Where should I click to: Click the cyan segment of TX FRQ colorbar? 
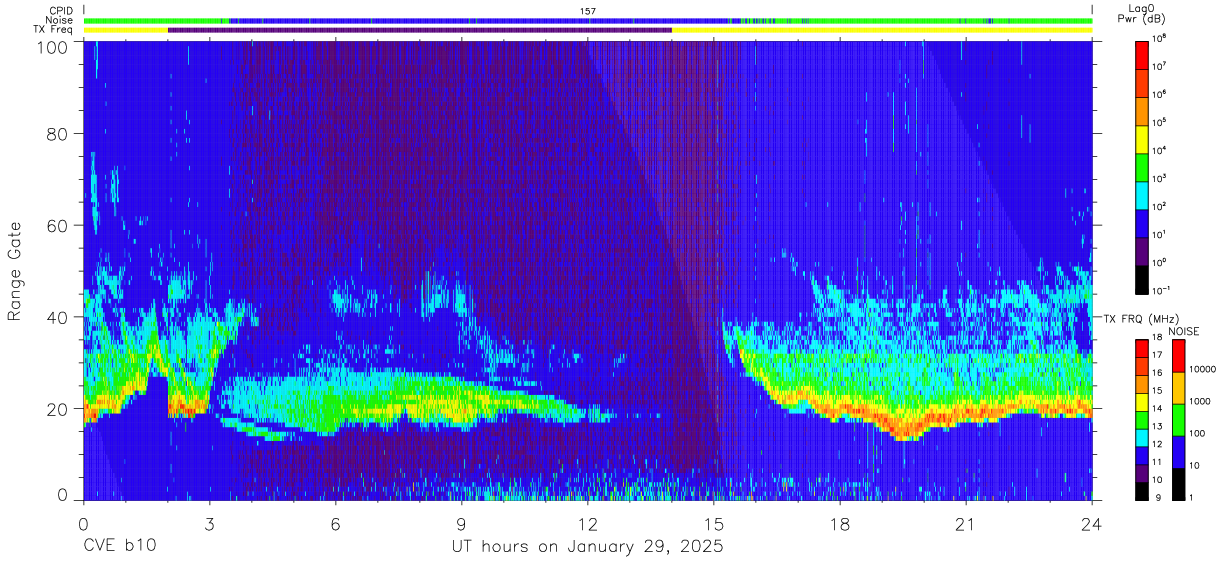click(x=1142, y=438)
